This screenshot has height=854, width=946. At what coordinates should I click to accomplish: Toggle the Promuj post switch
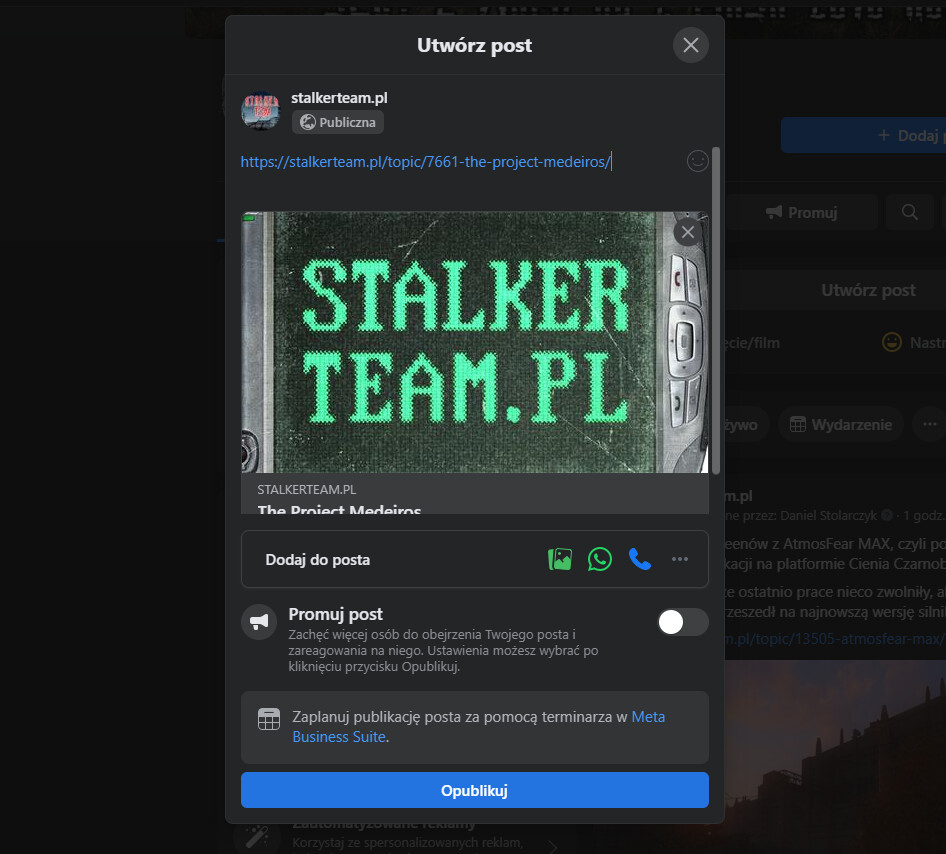[x=682, y=622]
